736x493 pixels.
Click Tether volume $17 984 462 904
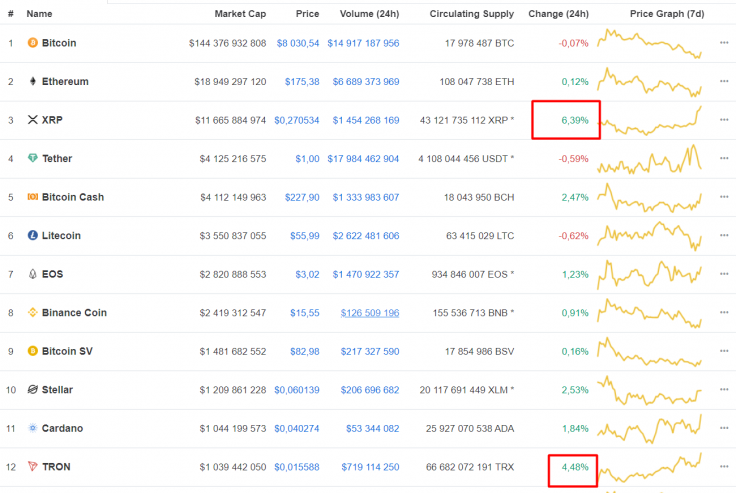(x=363, y=159)
